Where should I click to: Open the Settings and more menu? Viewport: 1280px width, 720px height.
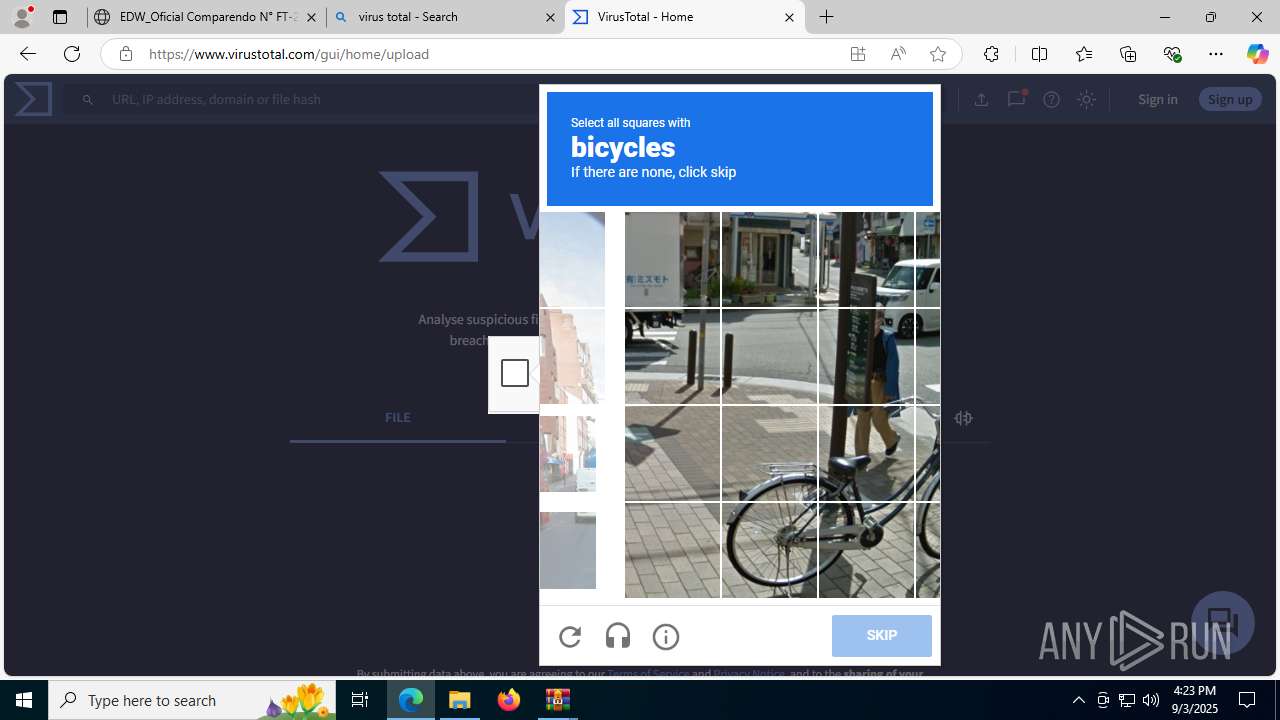(x=1216, y=54)
